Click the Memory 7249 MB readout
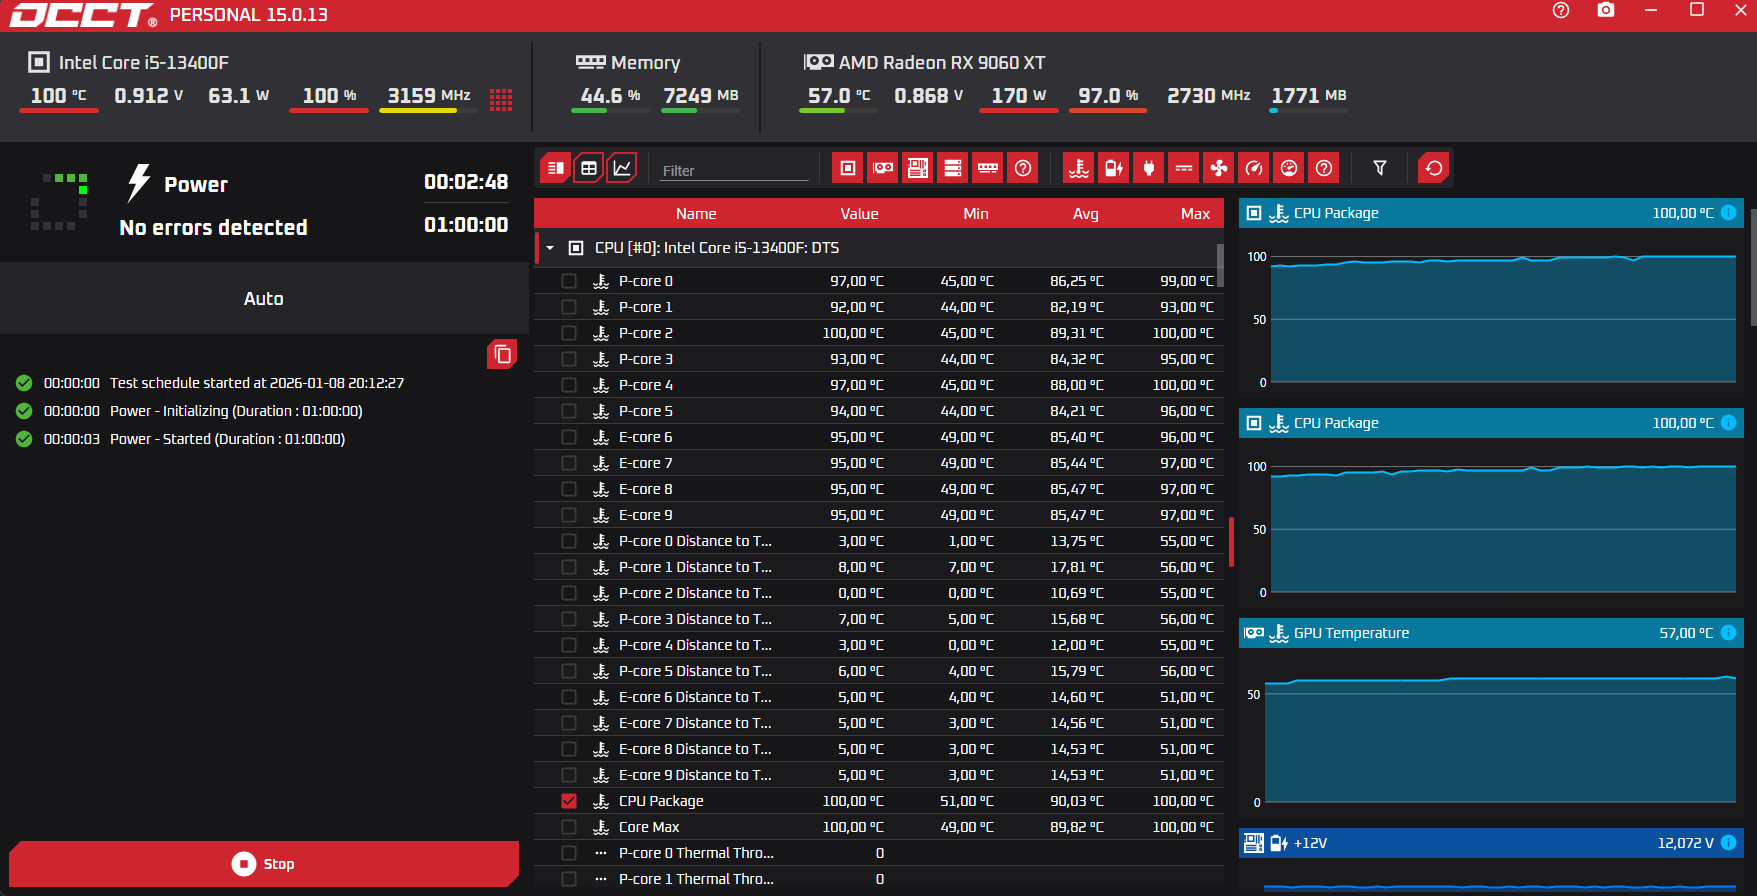 pyautogui.click(x=701, y=95)
